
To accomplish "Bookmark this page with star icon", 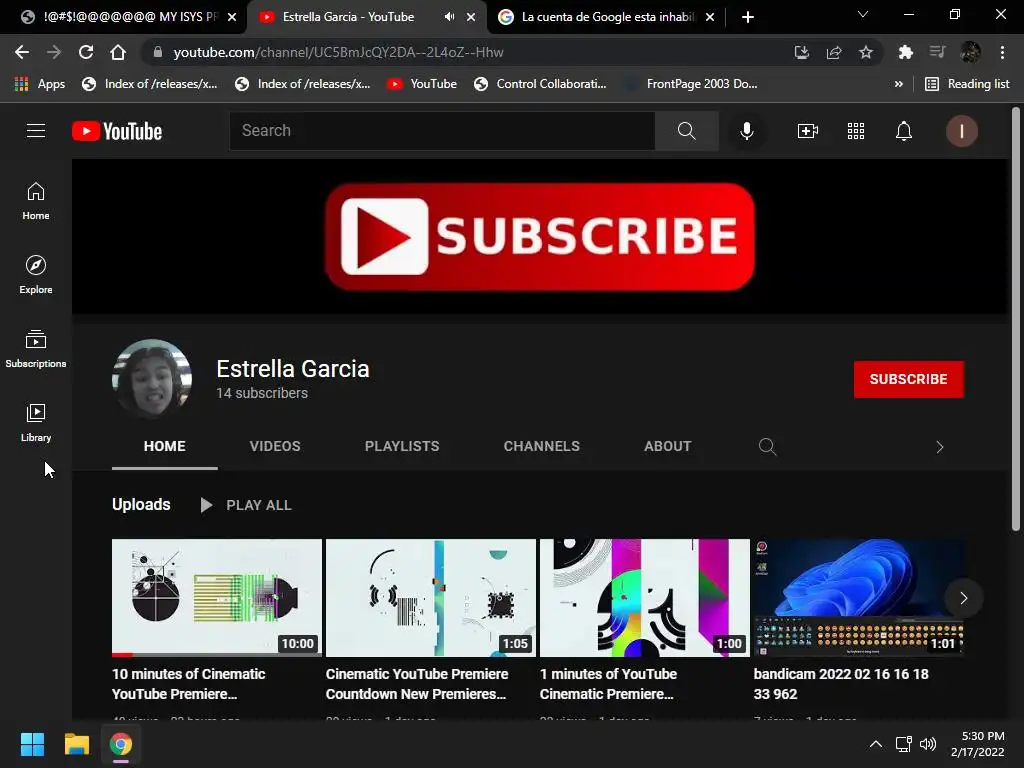I will pos(866,52).
